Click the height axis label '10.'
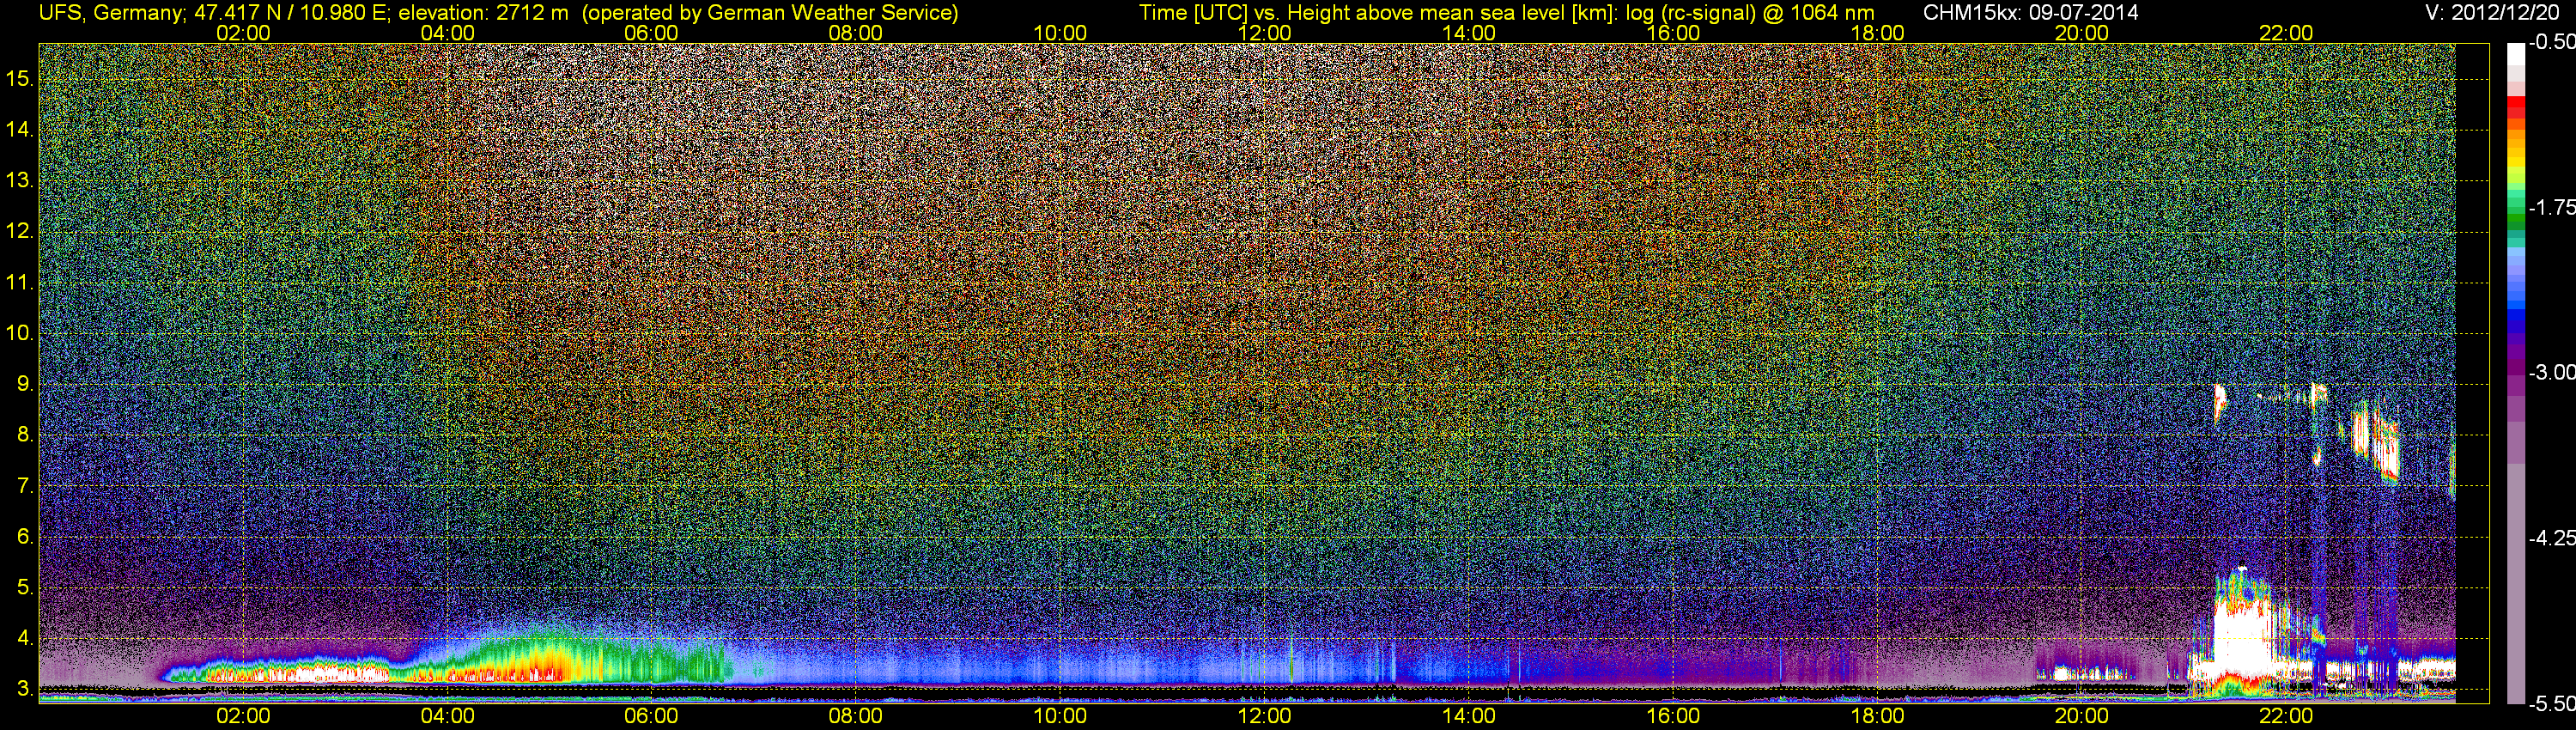This screenshot has width=2576, height=730. [20, 333]
